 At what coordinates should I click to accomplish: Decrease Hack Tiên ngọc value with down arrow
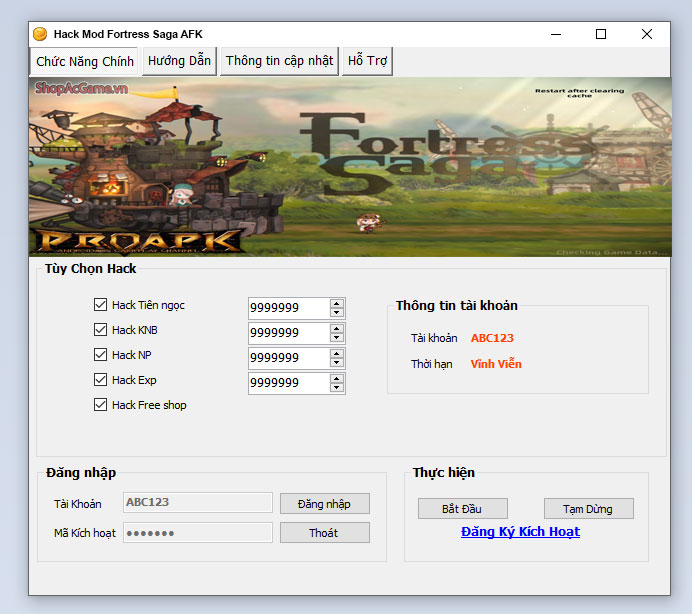click(x=337, y=312)
